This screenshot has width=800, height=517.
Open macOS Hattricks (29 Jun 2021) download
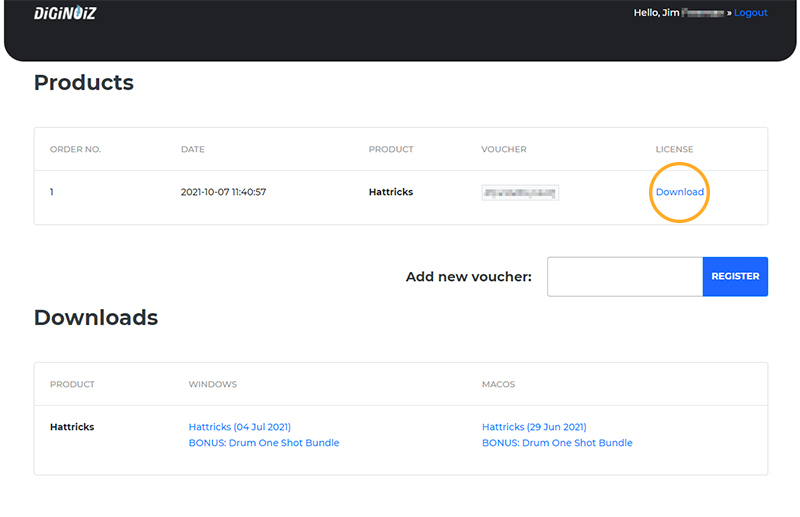pos(534,427)
